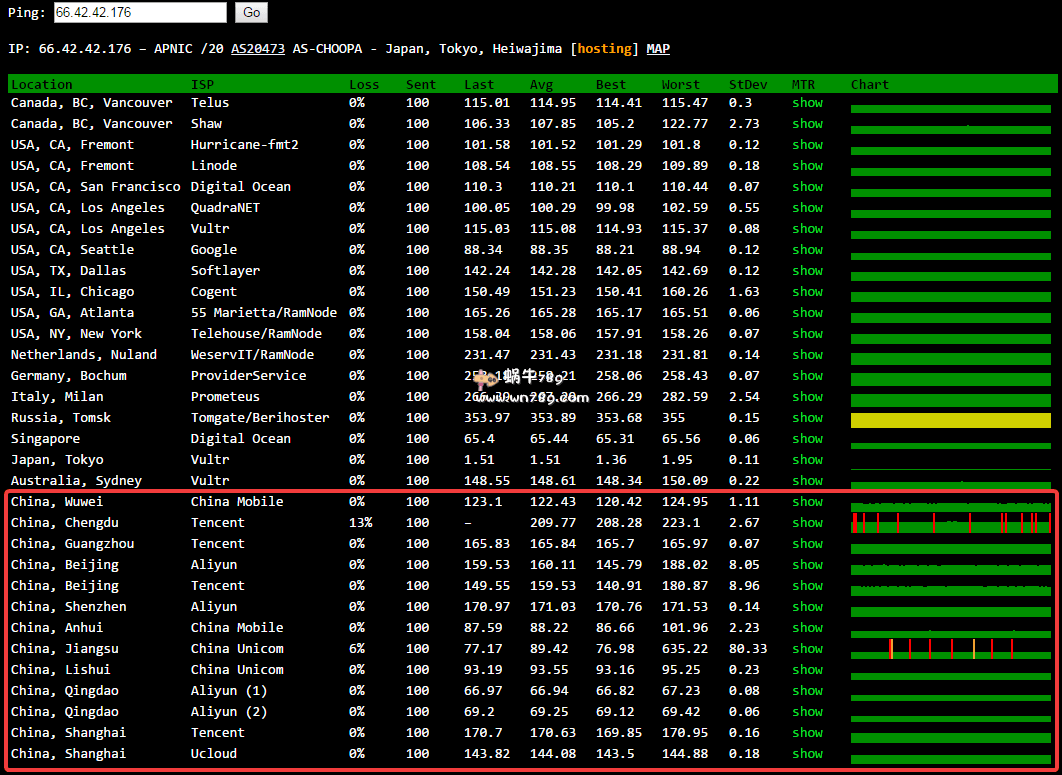Show MTR for Russia Tomsk row
Screen dimensions: 1062x775
point(807,418)
